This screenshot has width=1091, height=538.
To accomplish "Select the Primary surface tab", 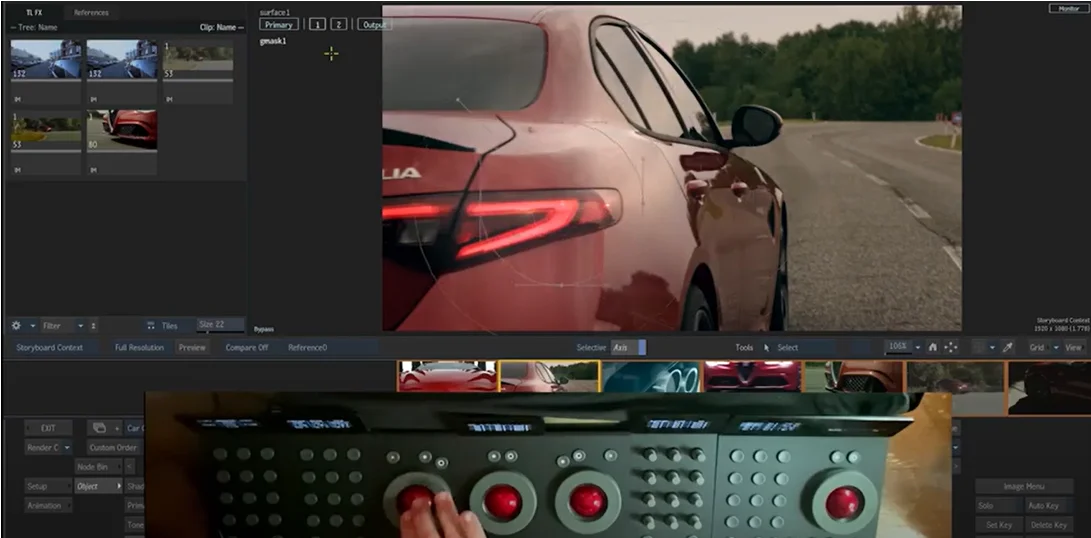I will 279,24.
